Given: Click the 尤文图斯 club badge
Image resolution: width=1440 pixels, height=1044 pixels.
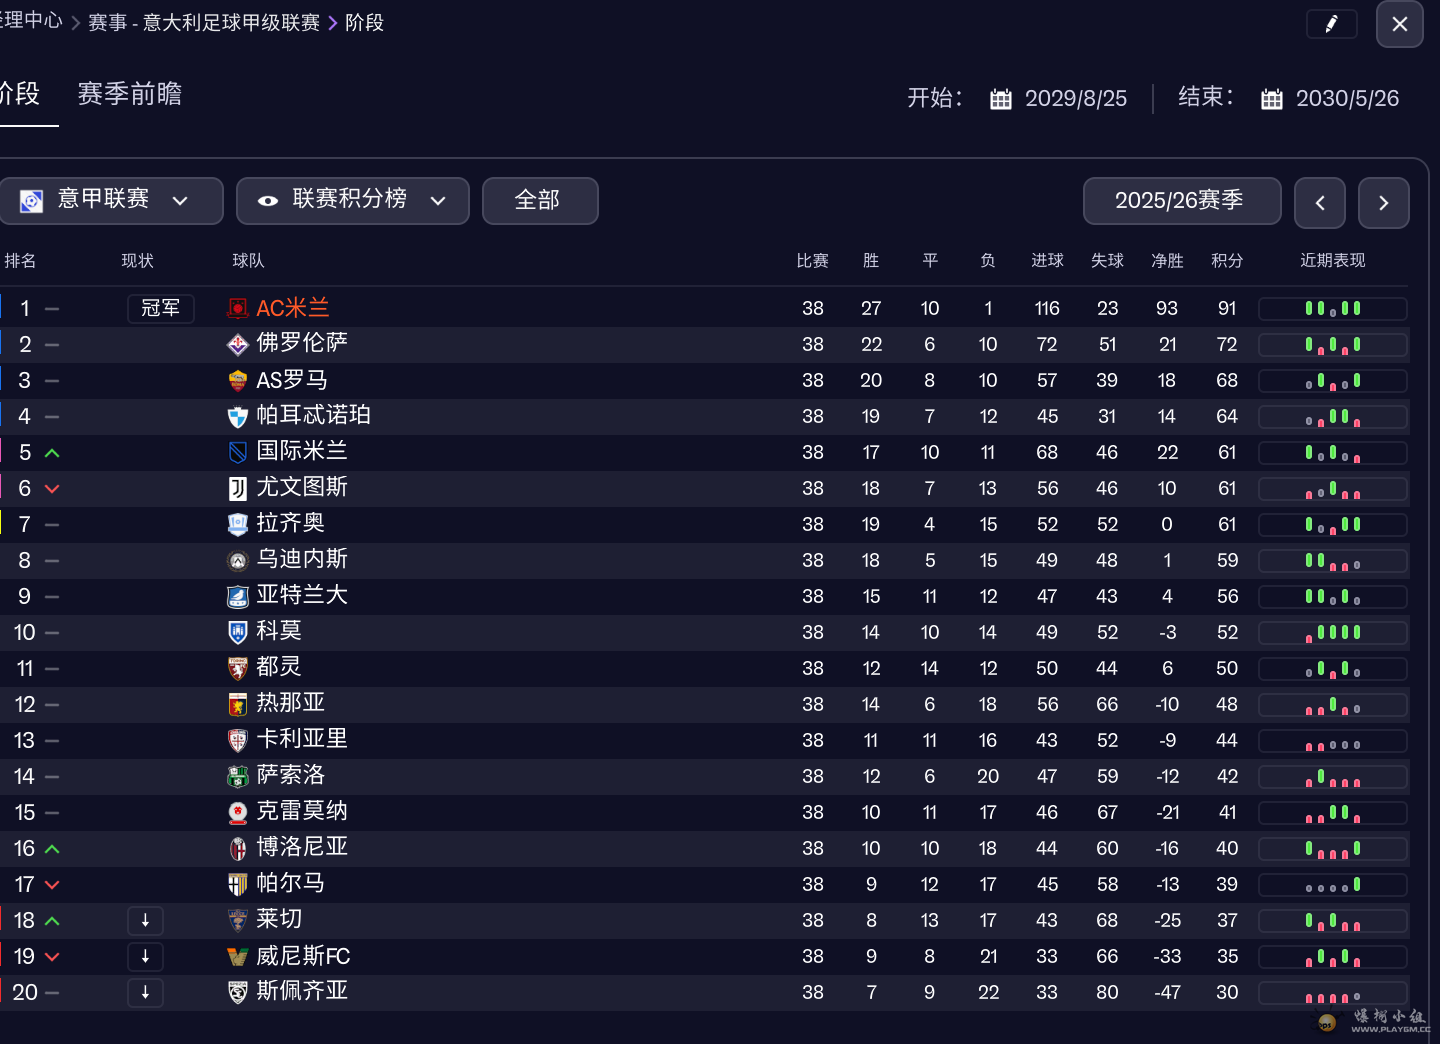Looking at the screenshot, I should [x=238, y=488].
